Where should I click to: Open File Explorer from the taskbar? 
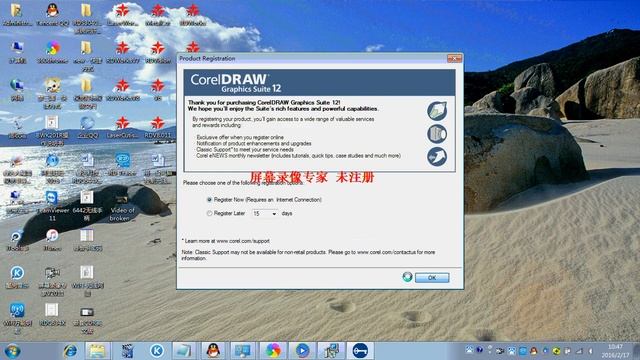[97, 351]
